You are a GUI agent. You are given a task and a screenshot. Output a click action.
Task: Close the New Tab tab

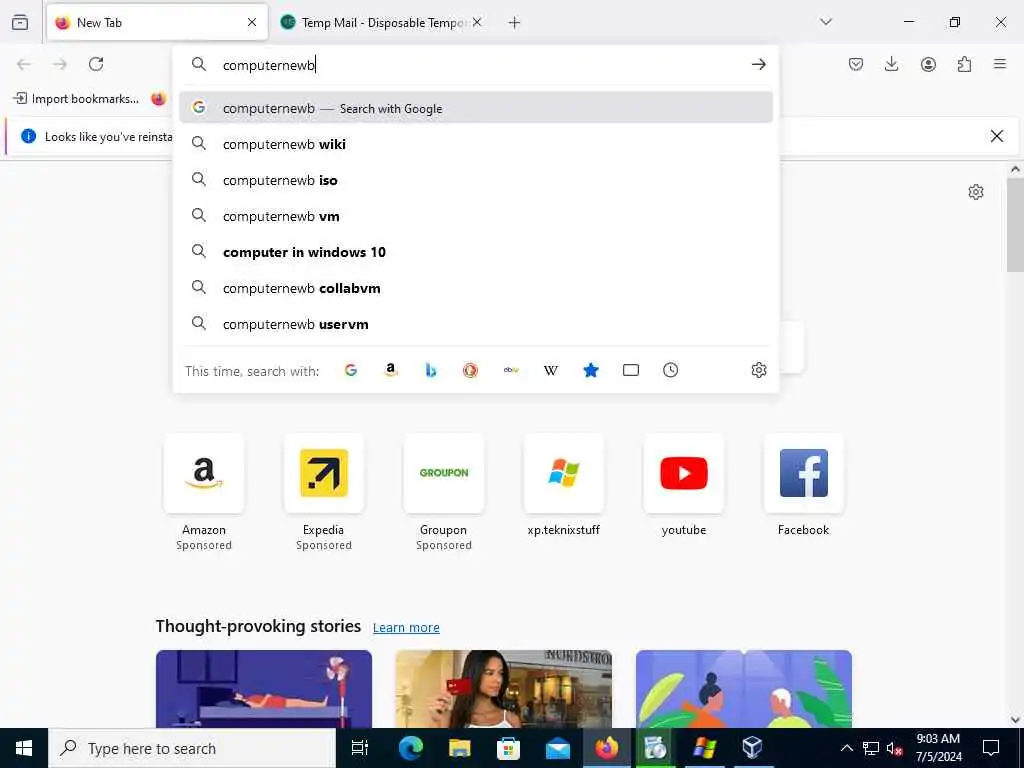[x=252, y=22]
